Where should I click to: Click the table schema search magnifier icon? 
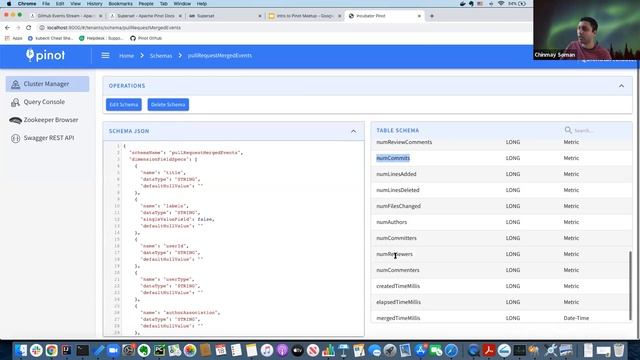(x=568, y=130)
